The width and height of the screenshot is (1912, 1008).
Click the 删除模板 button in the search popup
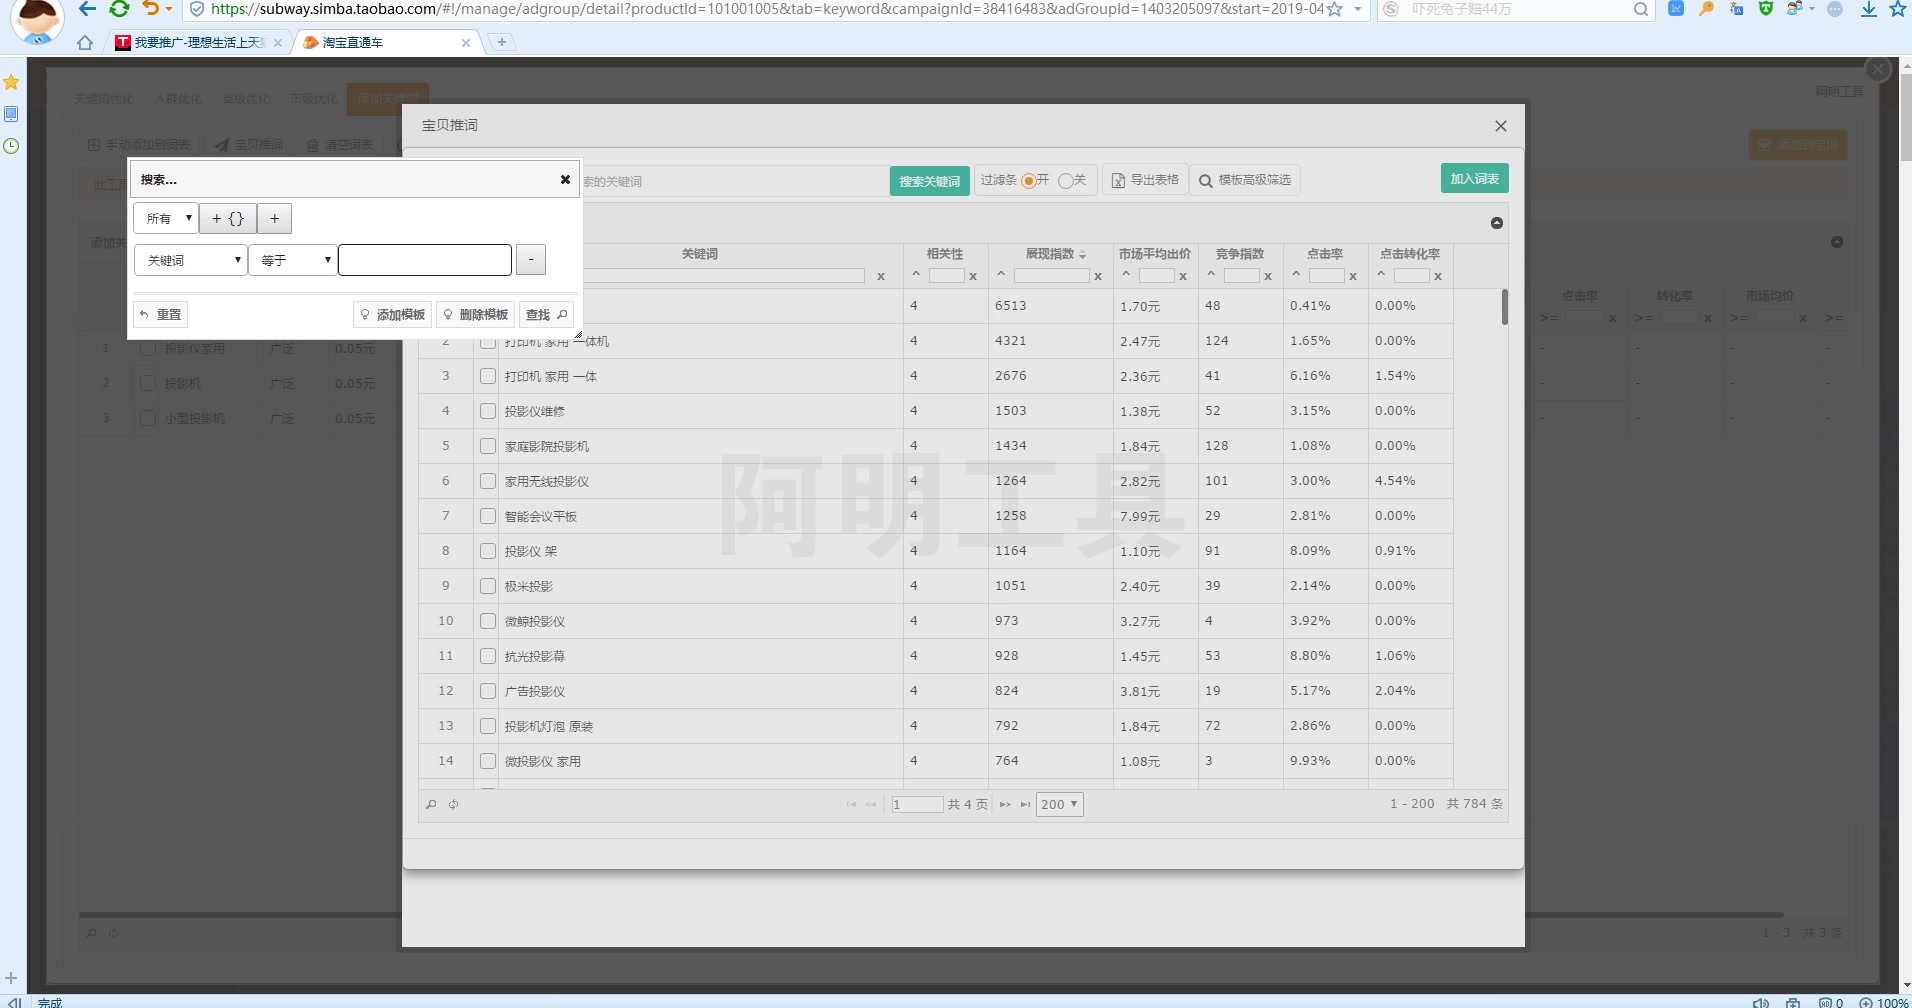pyautogui.click(x=476, y=315)
